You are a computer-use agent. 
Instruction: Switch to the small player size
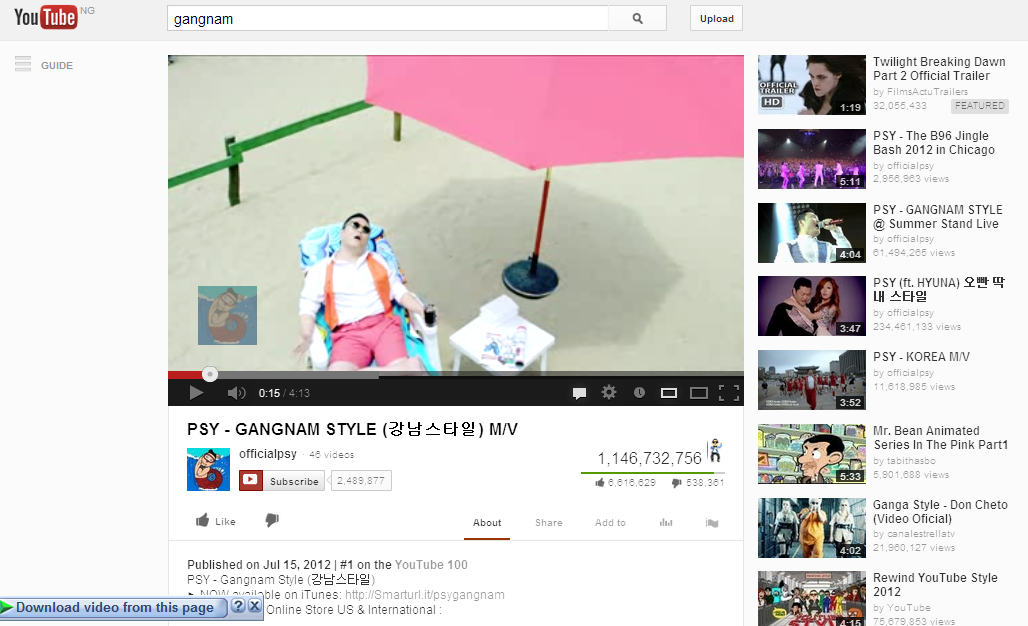pos(669,393)
